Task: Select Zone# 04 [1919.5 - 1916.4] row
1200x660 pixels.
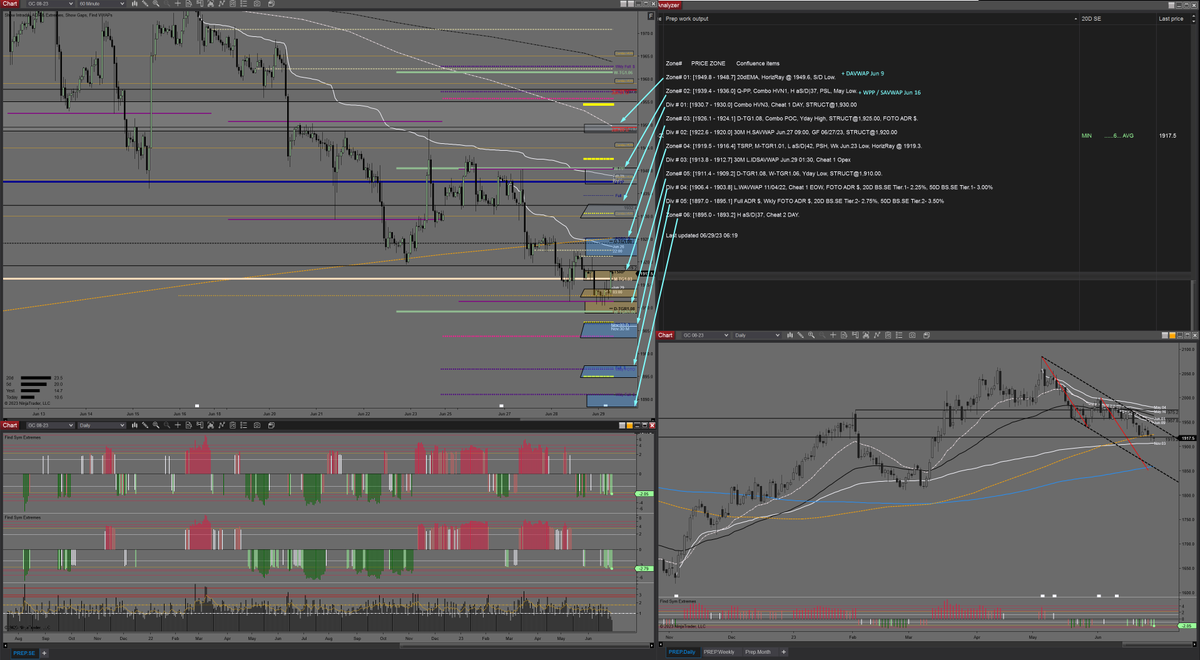Action: point(793,146)
